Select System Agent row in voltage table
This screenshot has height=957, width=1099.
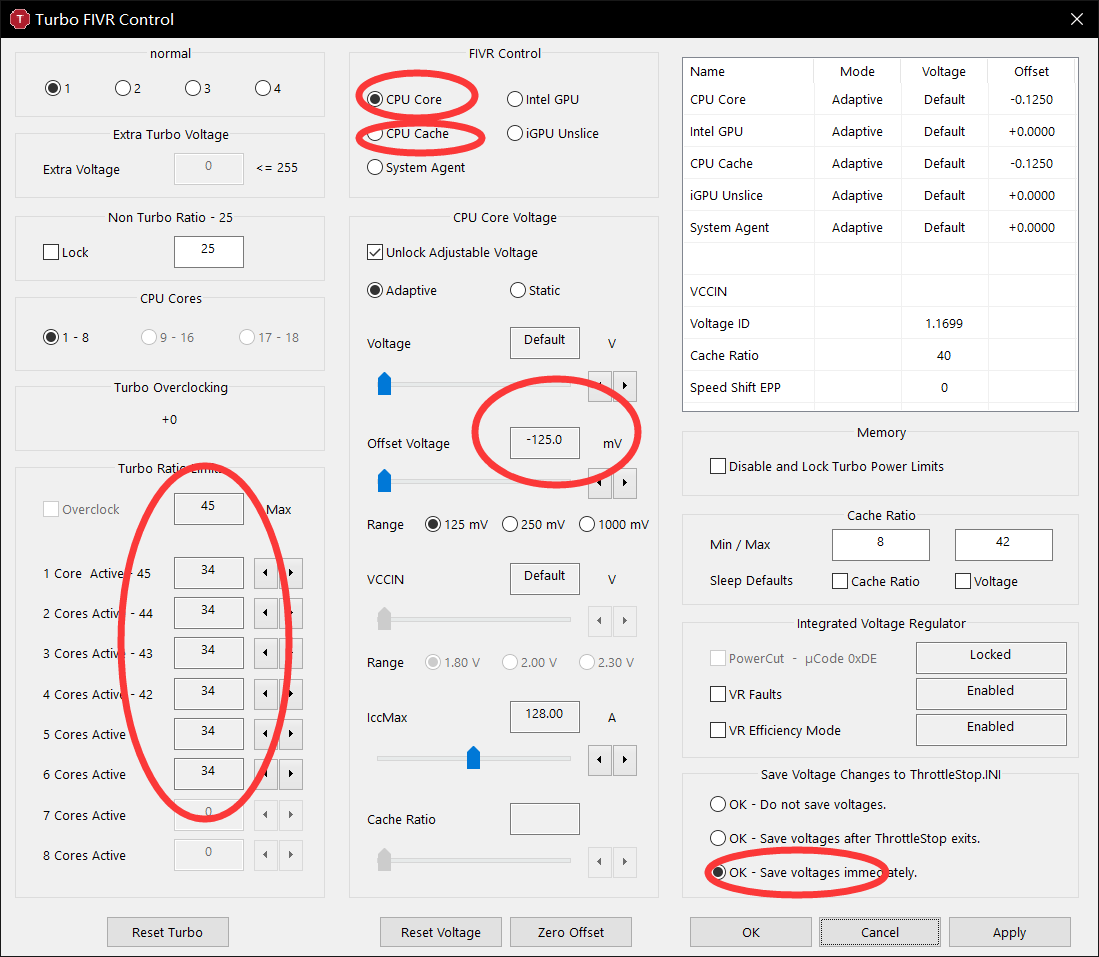[879, 227]
